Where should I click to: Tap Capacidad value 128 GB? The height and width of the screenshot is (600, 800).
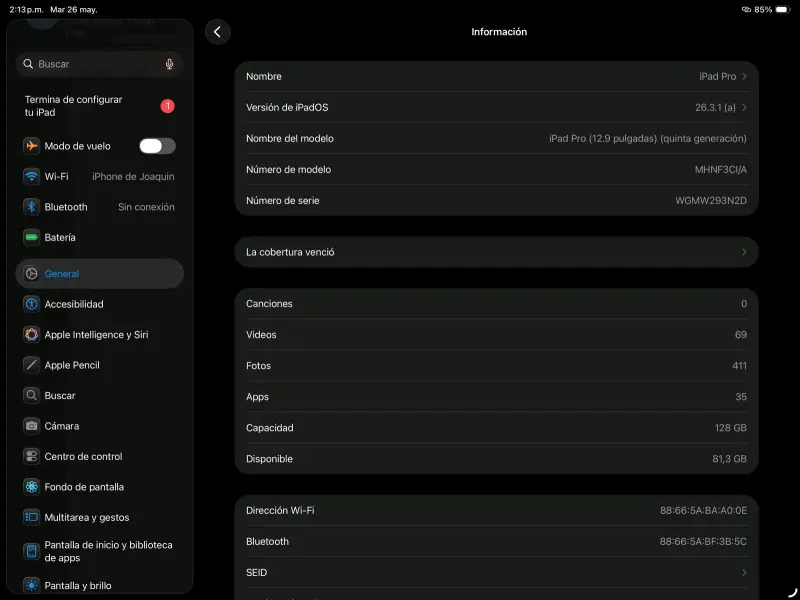pos(731,428)
